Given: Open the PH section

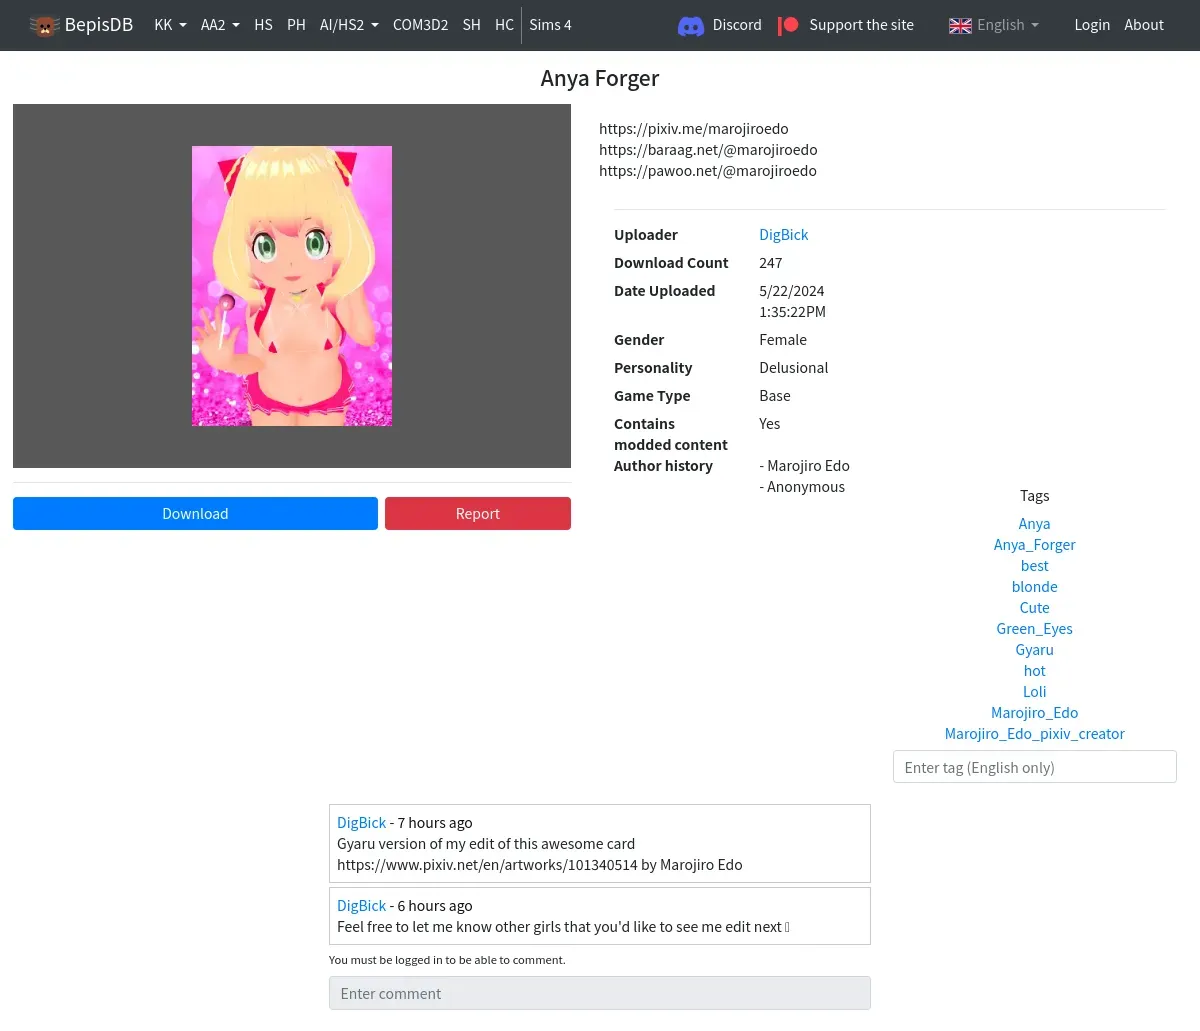Looking at the screenshot, I should coord(296,25).
